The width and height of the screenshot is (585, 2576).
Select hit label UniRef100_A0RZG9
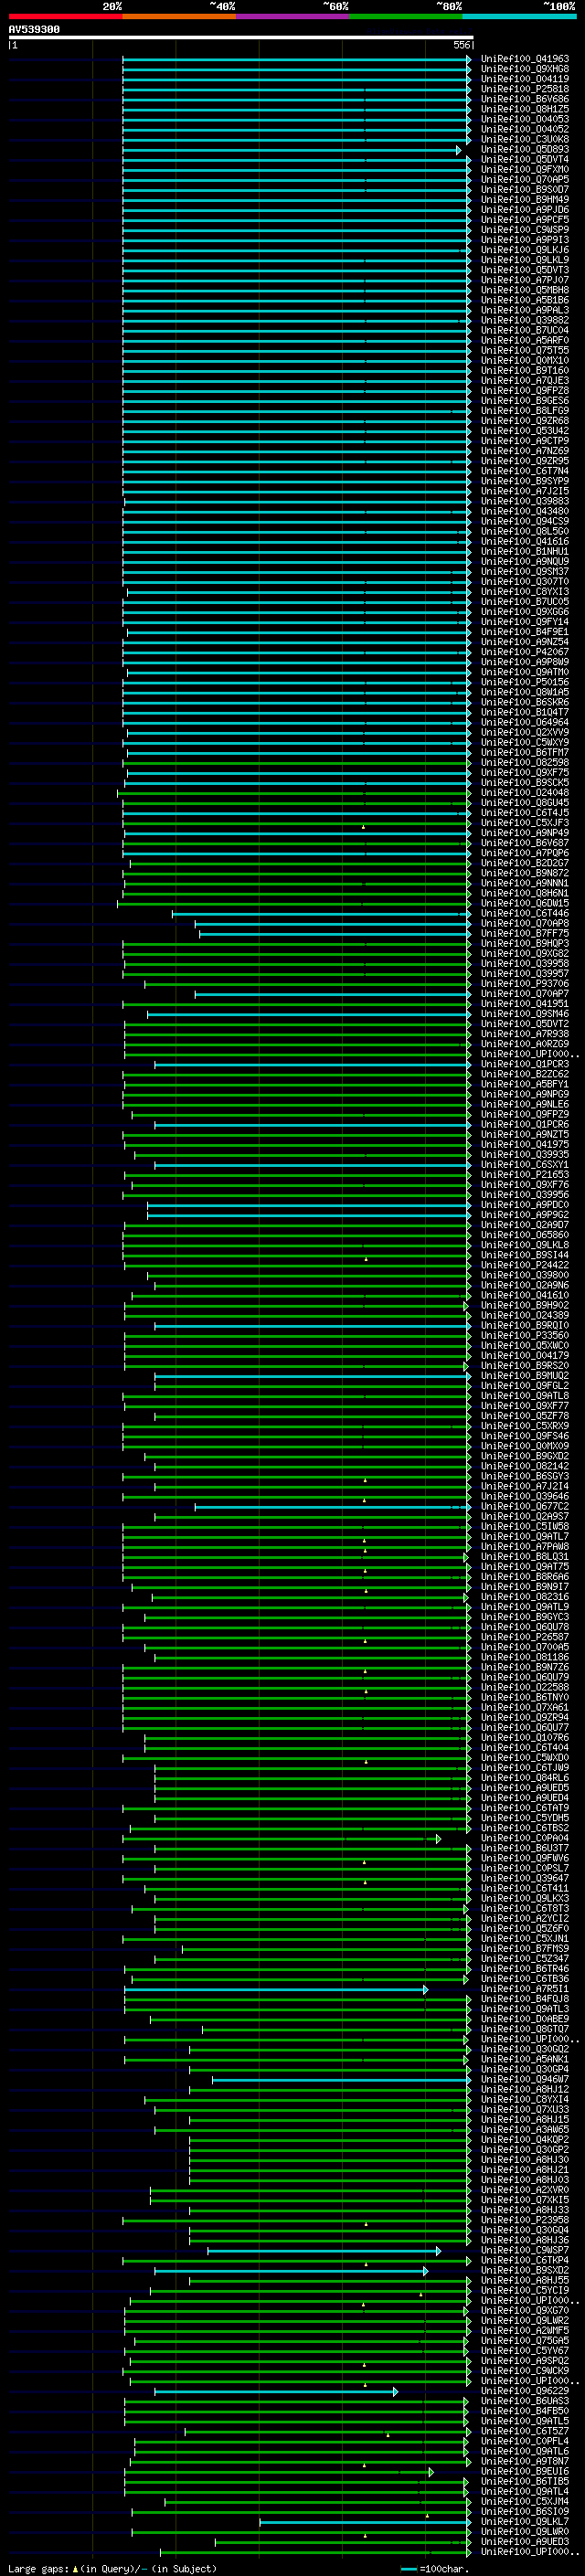click(525, 1043)
